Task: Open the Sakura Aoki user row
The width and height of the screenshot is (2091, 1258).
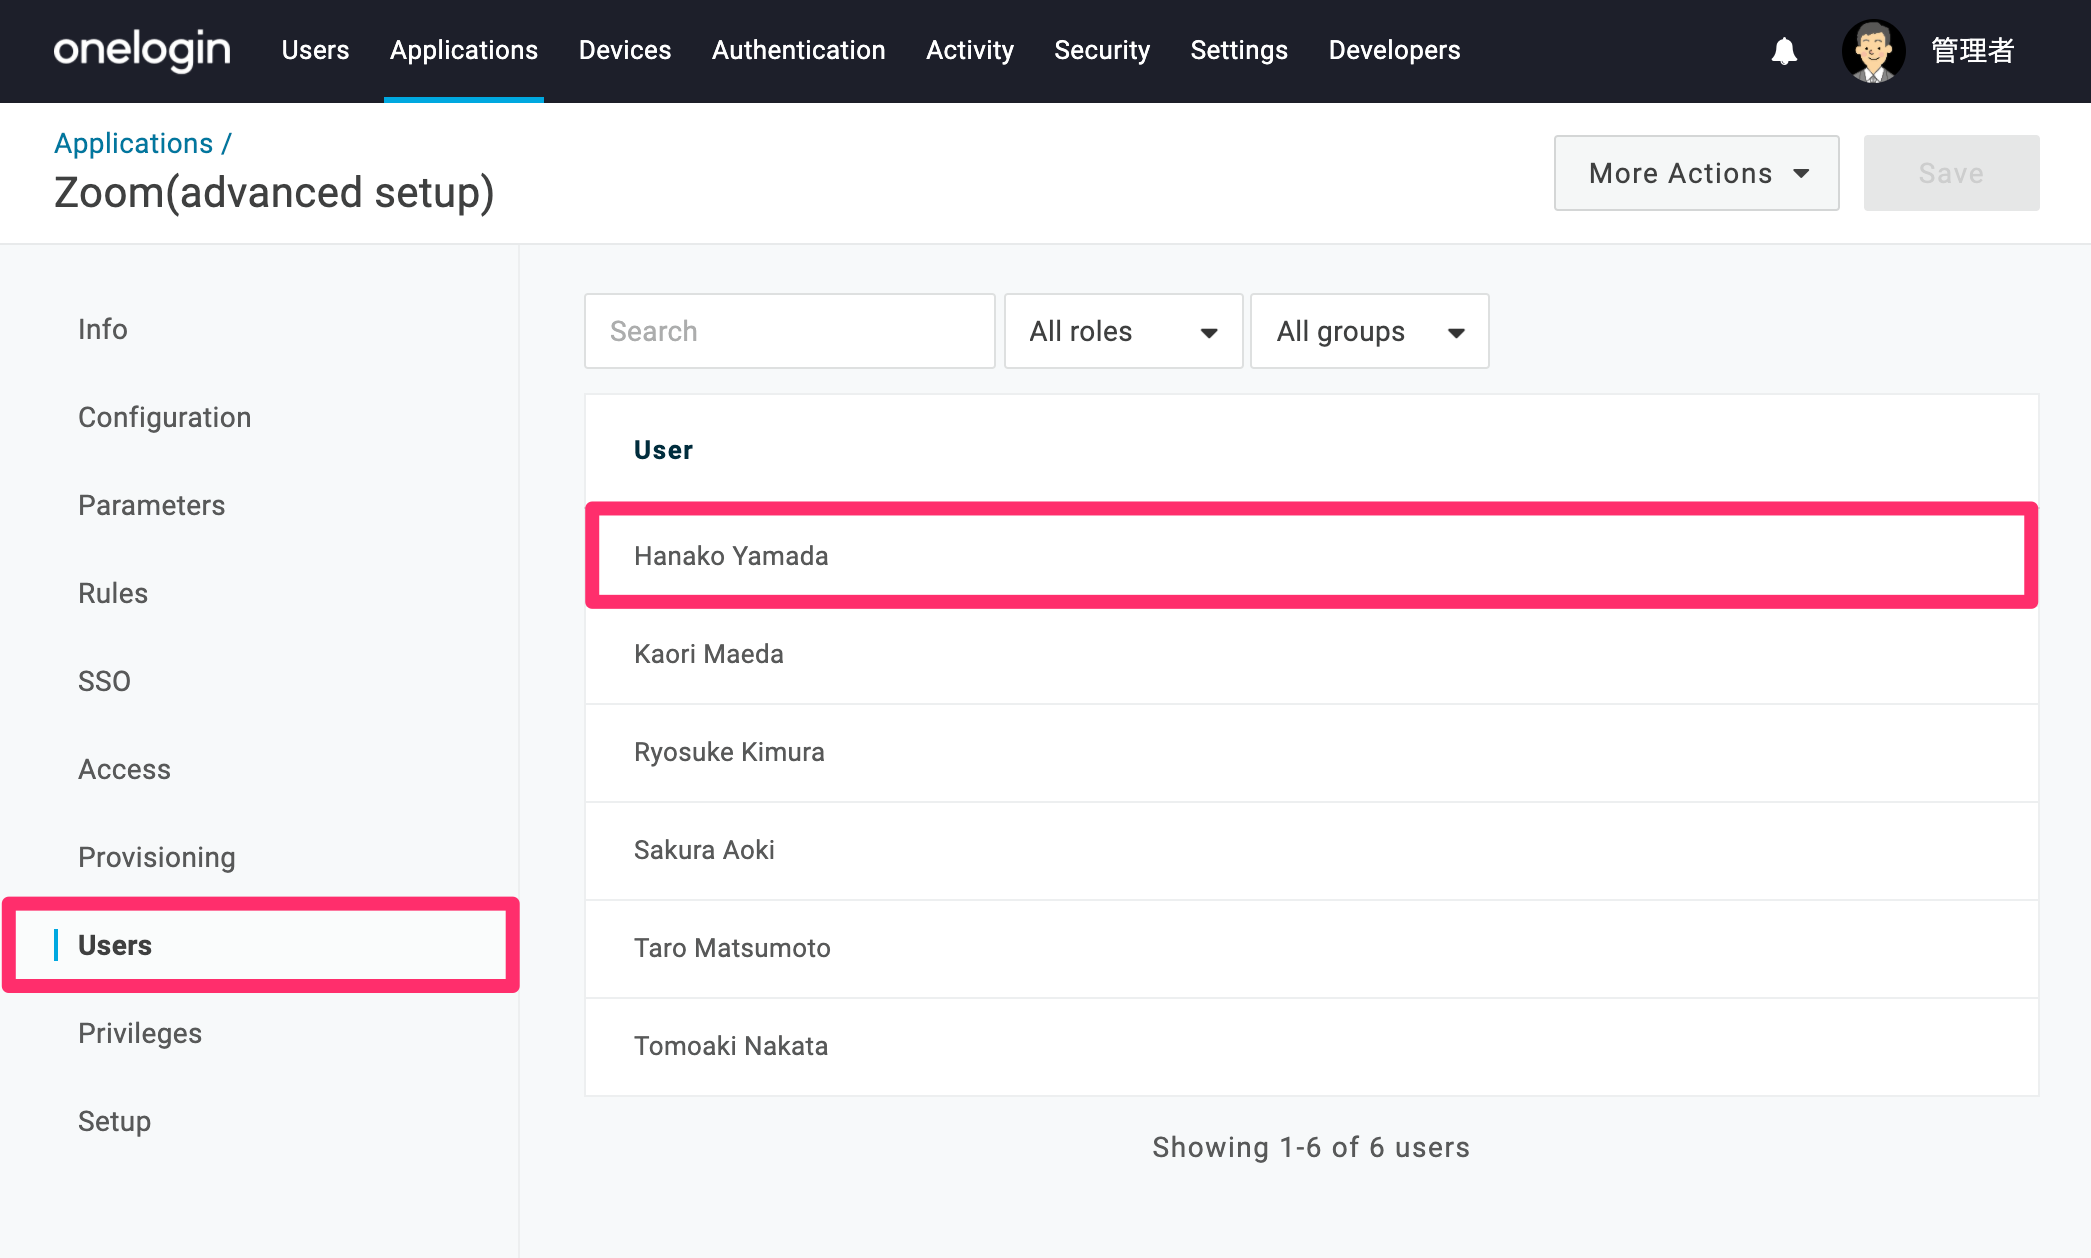Action: tap(1312, 850)
